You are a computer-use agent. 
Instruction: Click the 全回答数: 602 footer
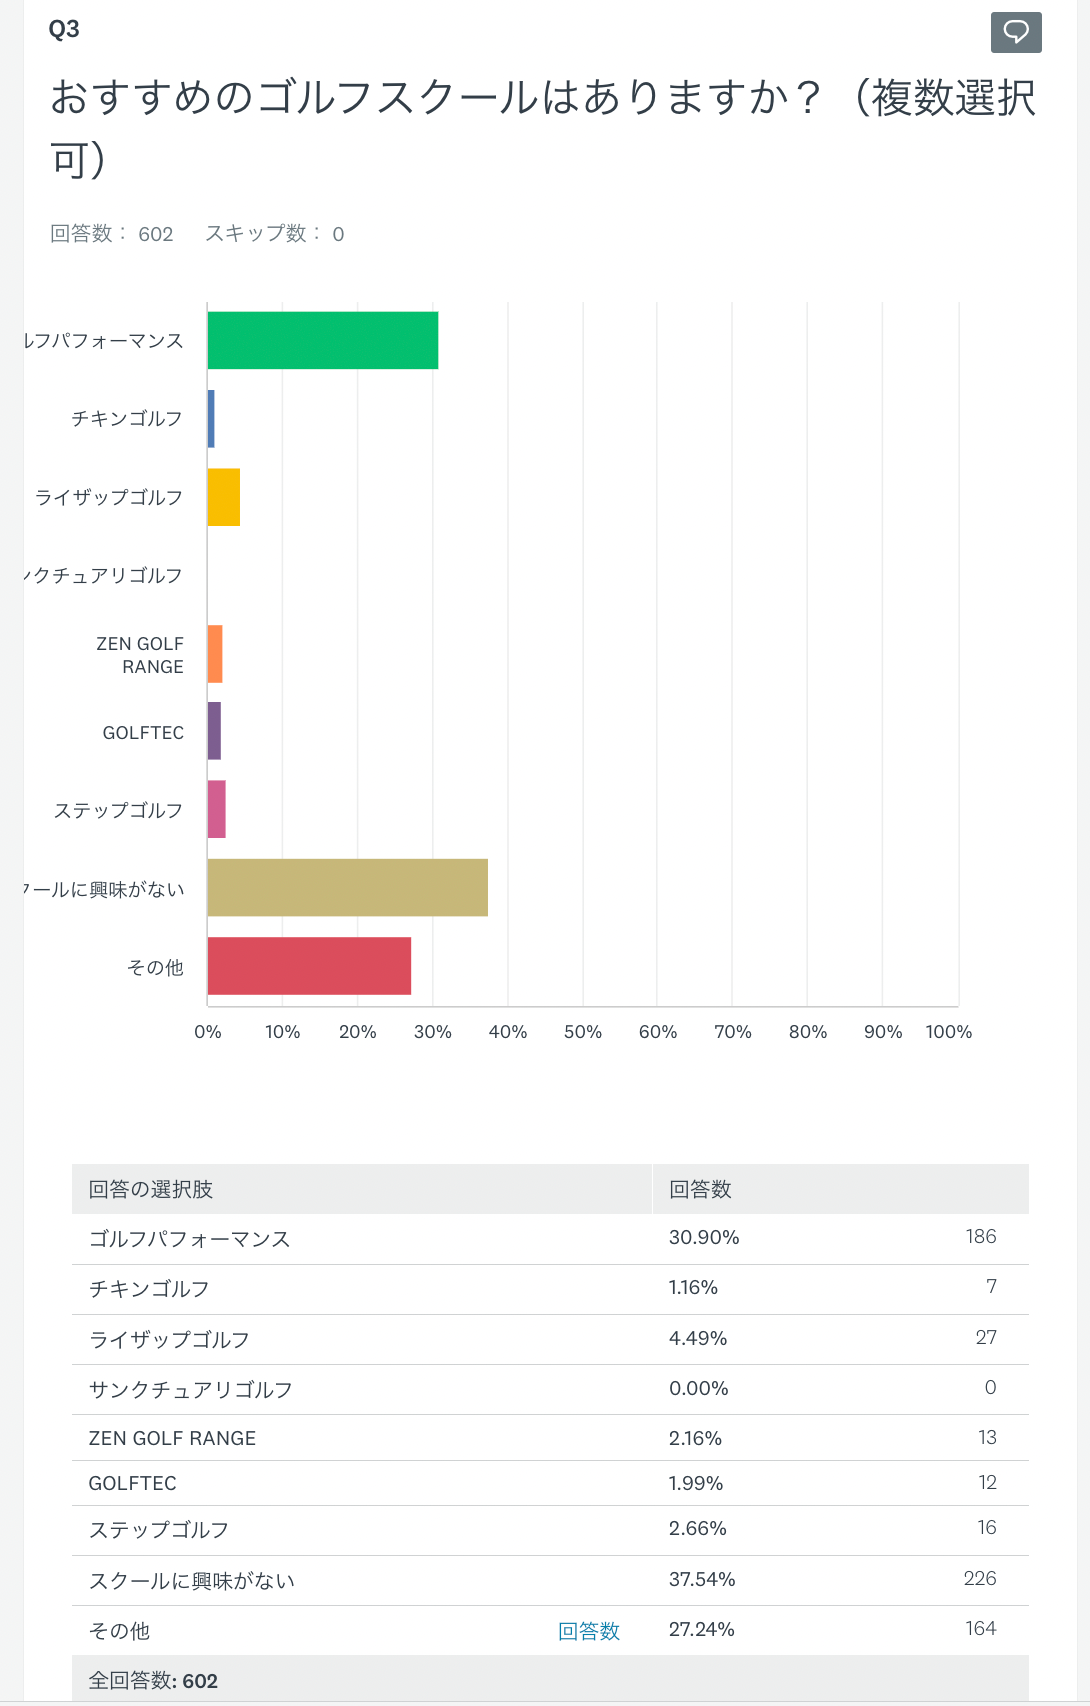(153, 1681)
